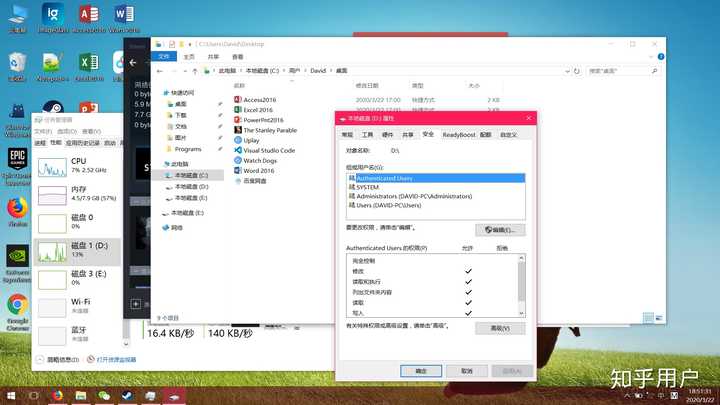Open Access desktop shortcut icon
Image resolution: width=720 pixels, height=405 pixels.
click(x=89, y=18)
